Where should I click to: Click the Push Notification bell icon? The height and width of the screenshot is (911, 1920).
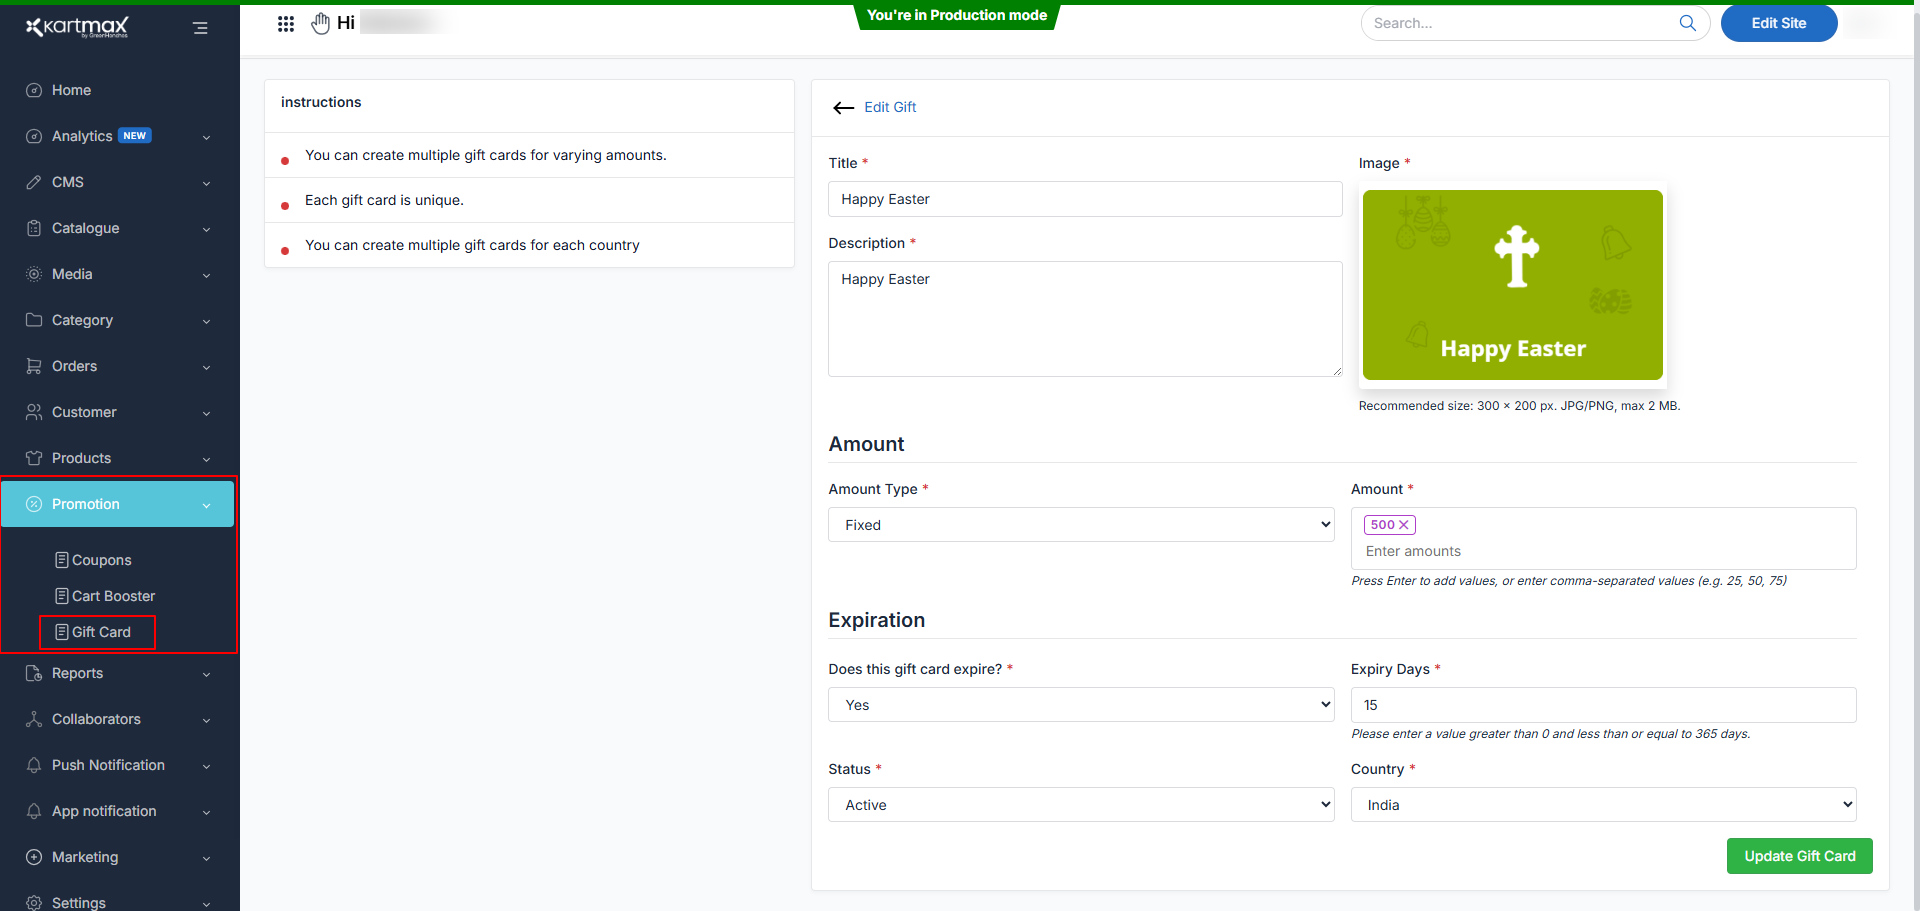(x=34, y=765)
